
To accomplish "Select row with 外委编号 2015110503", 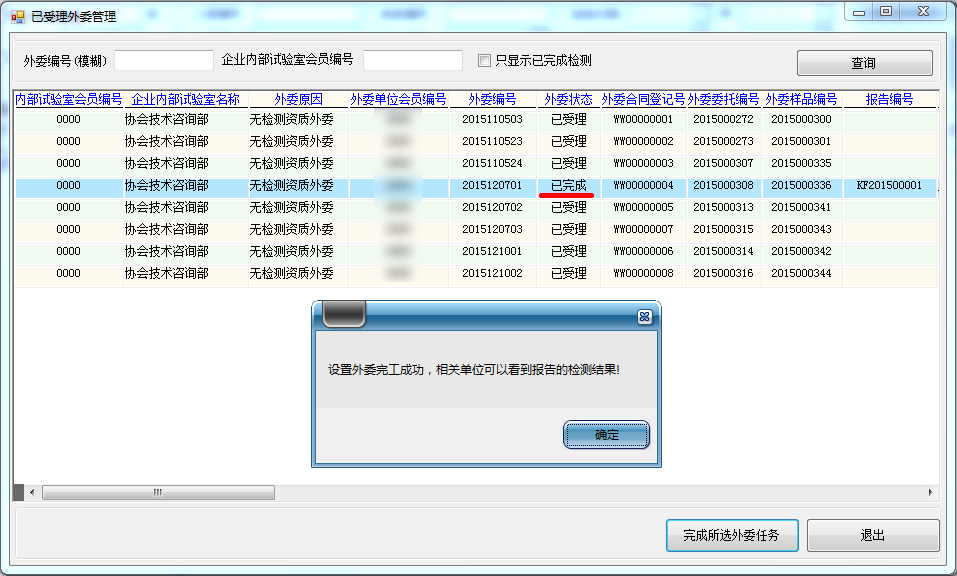I will point(492,120).
